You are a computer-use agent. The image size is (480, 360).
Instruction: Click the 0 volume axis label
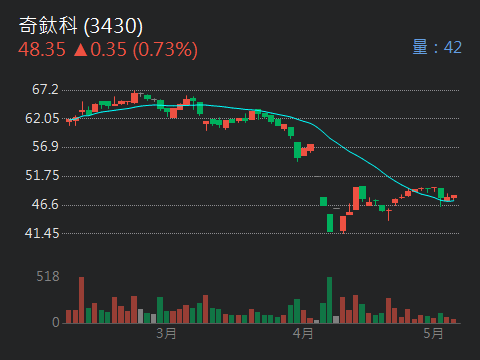point(56,322)
